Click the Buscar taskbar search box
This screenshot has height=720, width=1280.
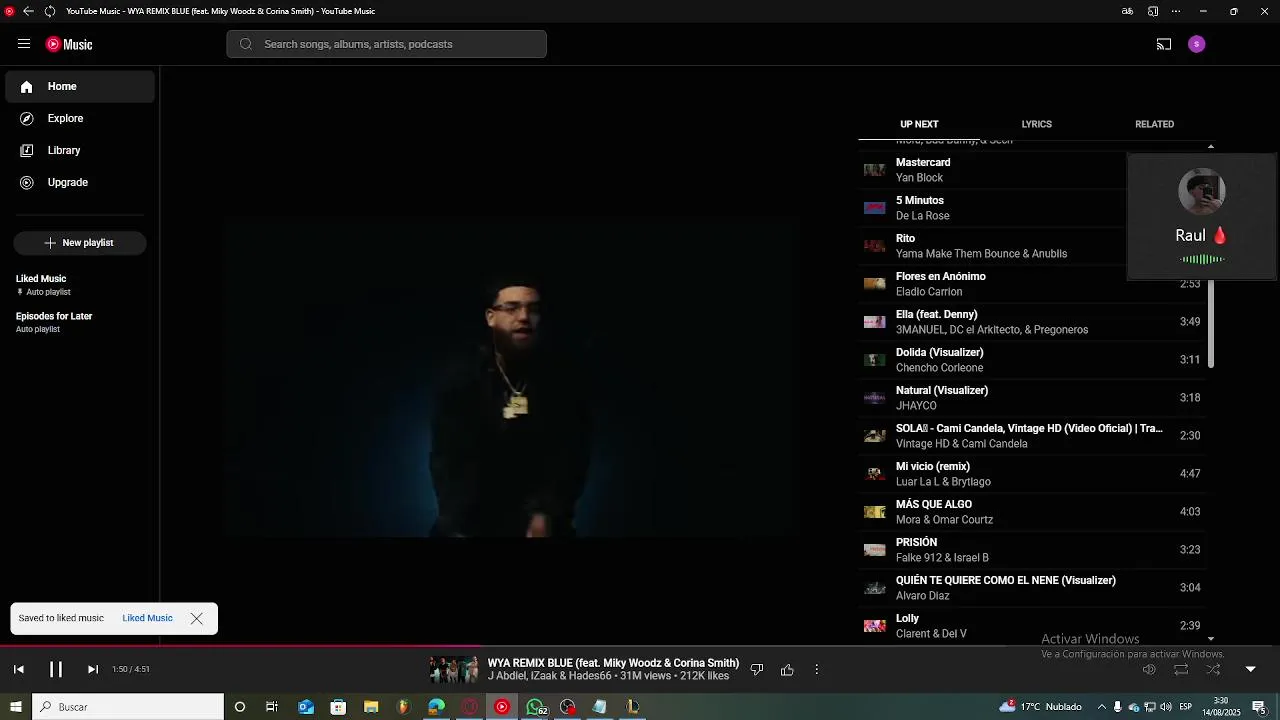coord(128,707)
